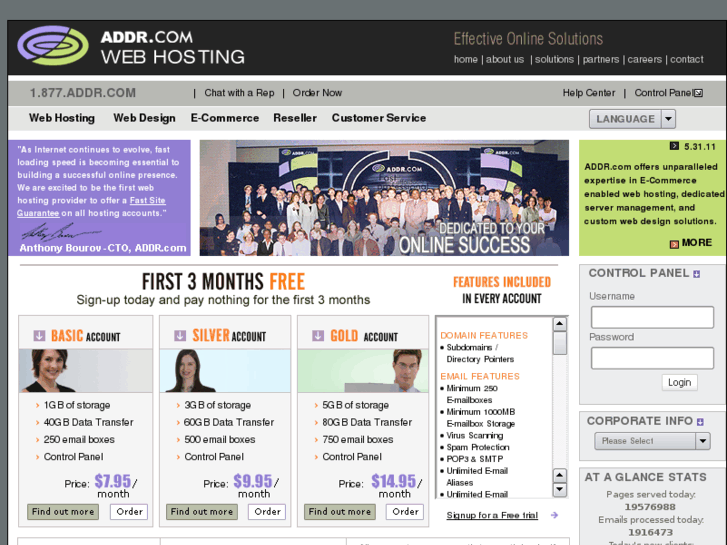Click the MORE link in green box
The height and width of the screenshot is (545, 727).
(x=697, y=243)
